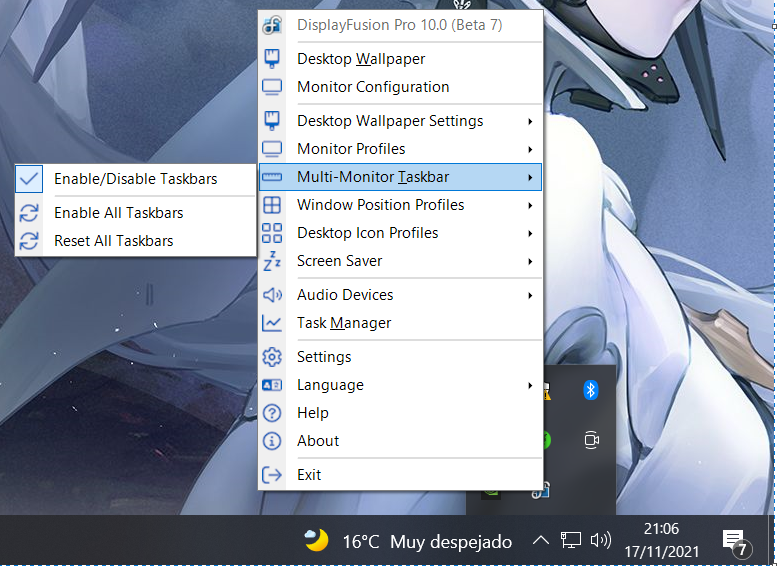Expand the Language submenu arrow
The height and width of the screenshot is (566, 778).
(530, 385)
